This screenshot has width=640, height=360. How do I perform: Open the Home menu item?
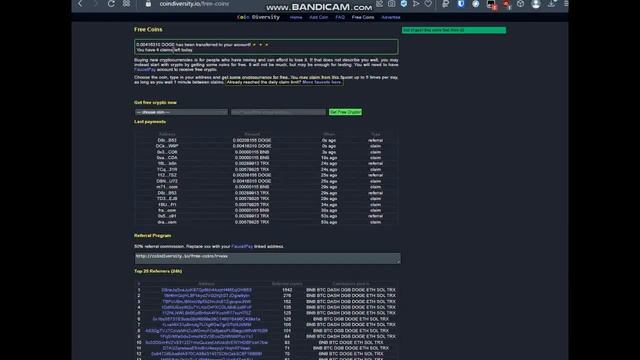[296, 18]
